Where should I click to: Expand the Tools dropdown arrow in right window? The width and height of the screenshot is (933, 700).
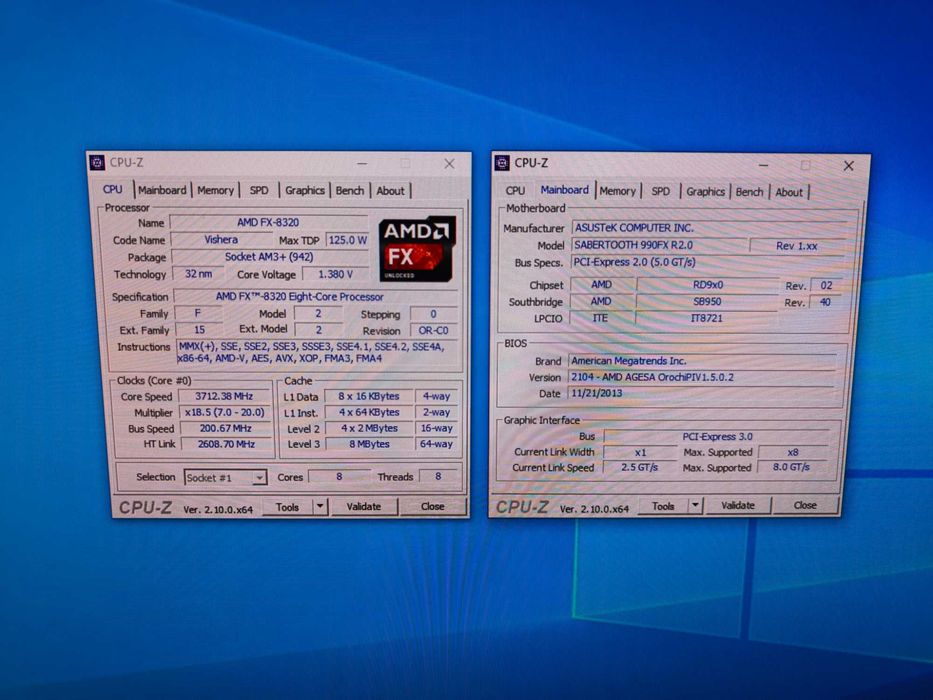695,505
